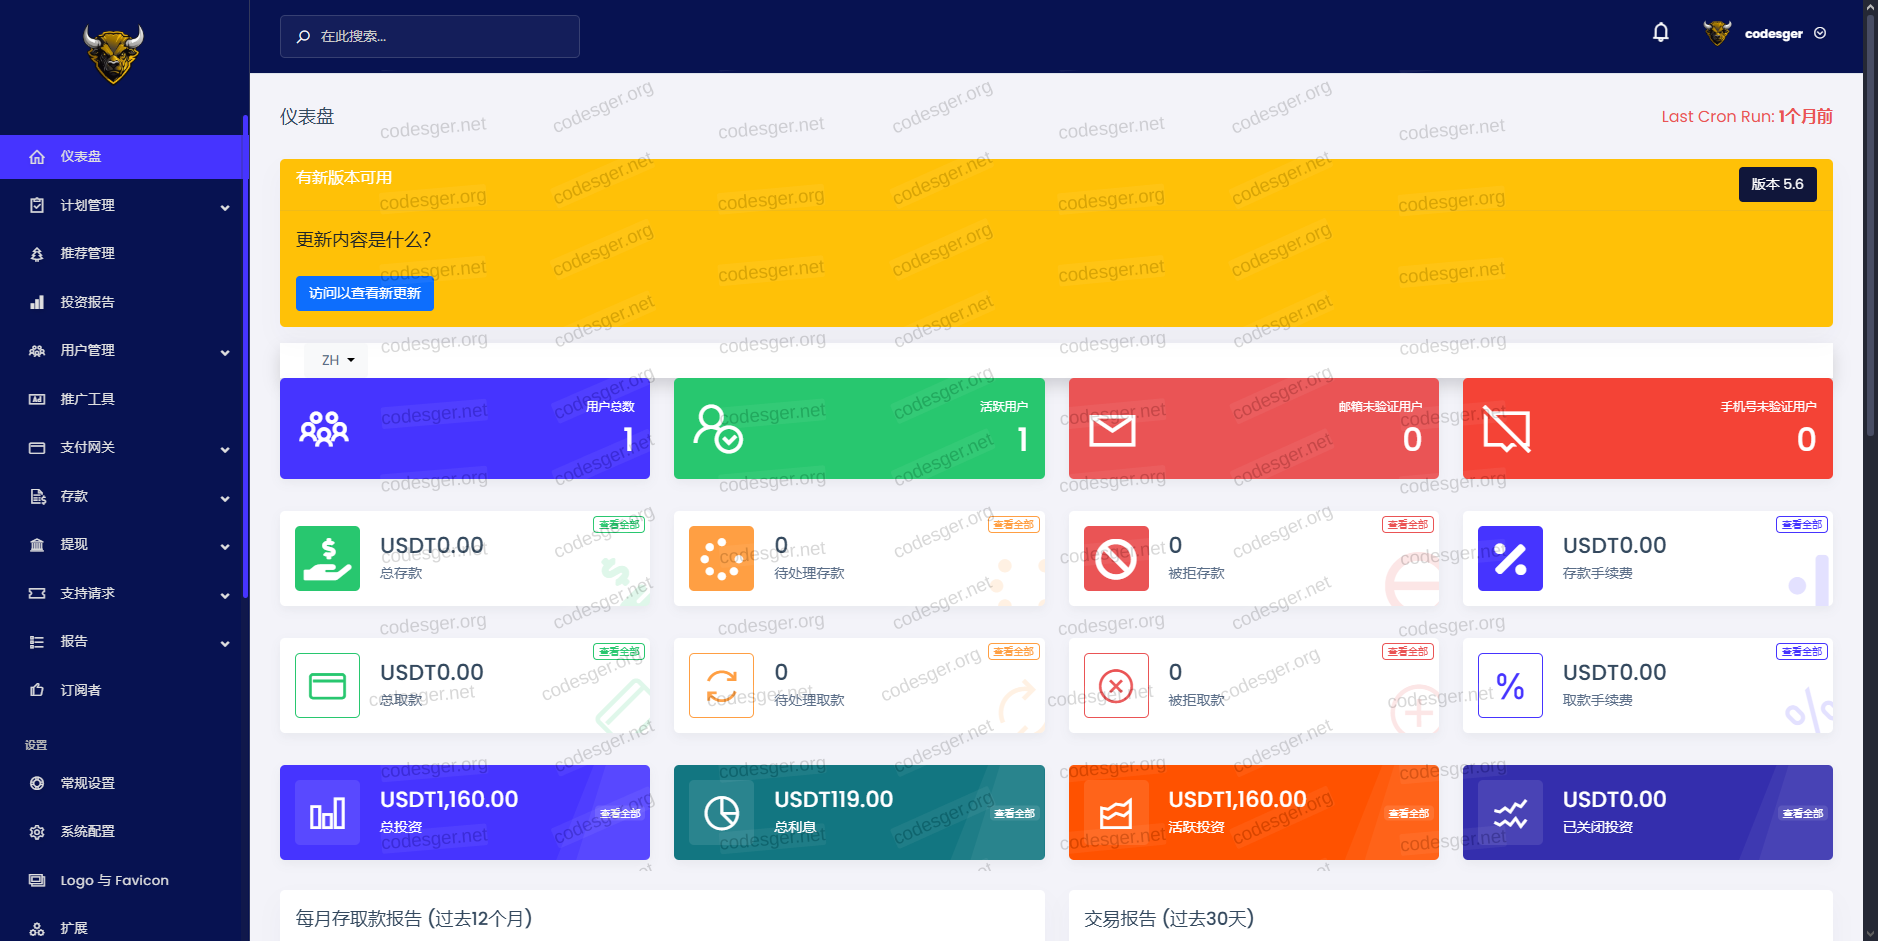Click the pending withdrawals refresh icon

(x=721, y=686)
